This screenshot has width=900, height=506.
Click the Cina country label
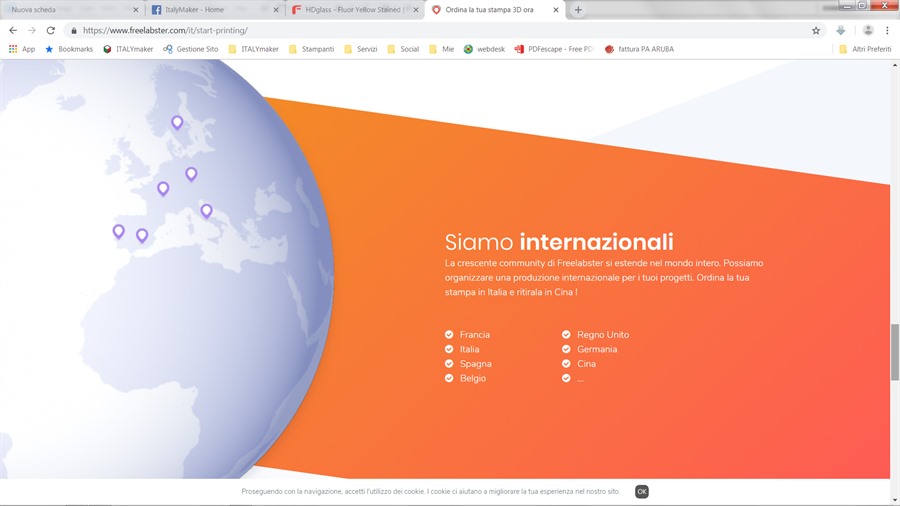pyautogui.click(x=586, y=364)
